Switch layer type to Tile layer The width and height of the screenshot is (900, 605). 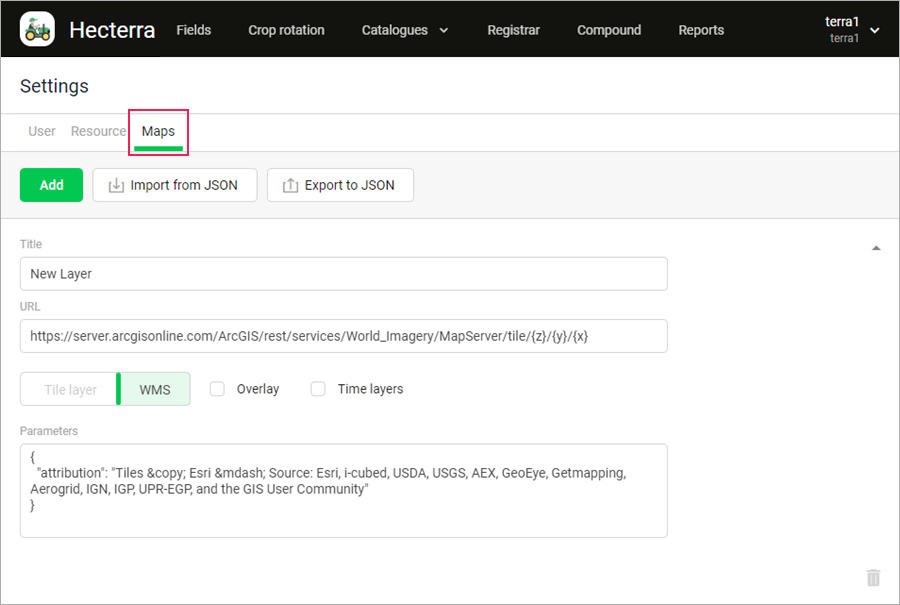pyautogui.click(x=70, y=389)
